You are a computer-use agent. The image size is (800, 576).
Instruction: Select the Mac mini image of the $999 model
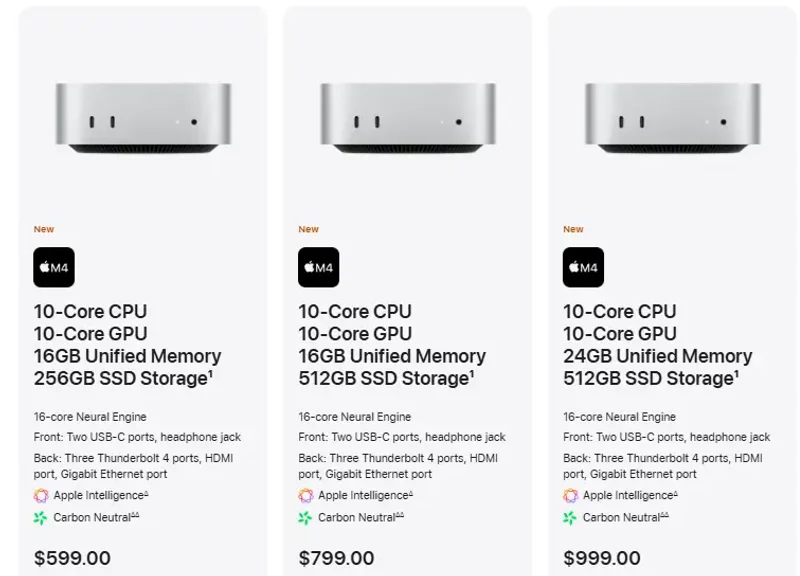(x=672, y=118)
